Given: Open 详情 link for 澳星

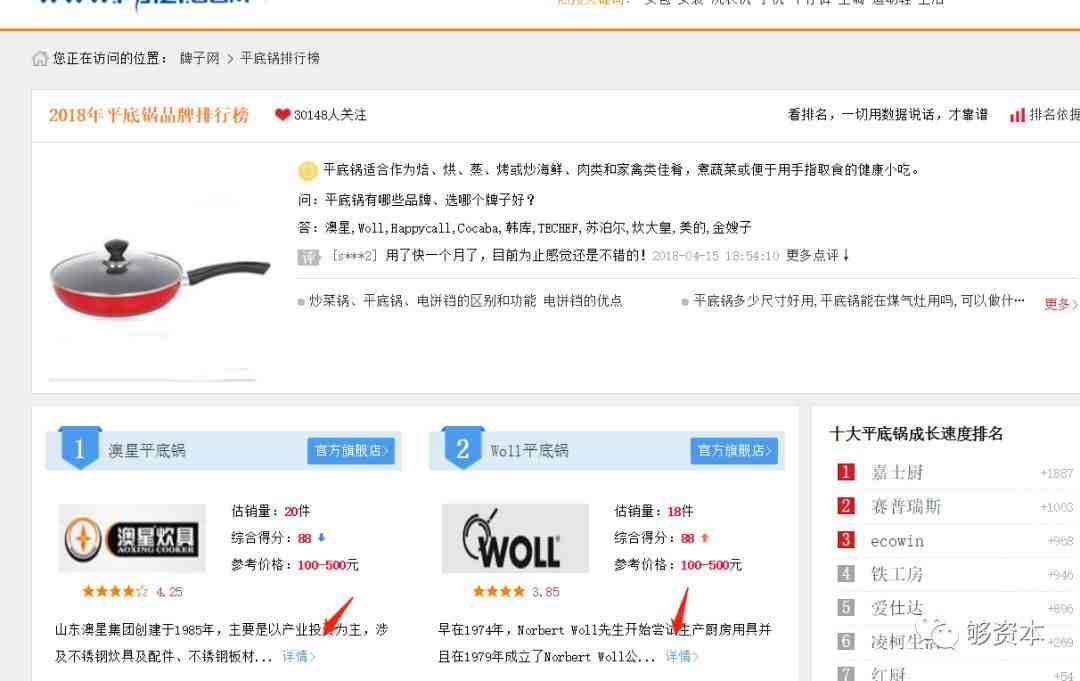Looking at the screenshot, I should point(298,656).
